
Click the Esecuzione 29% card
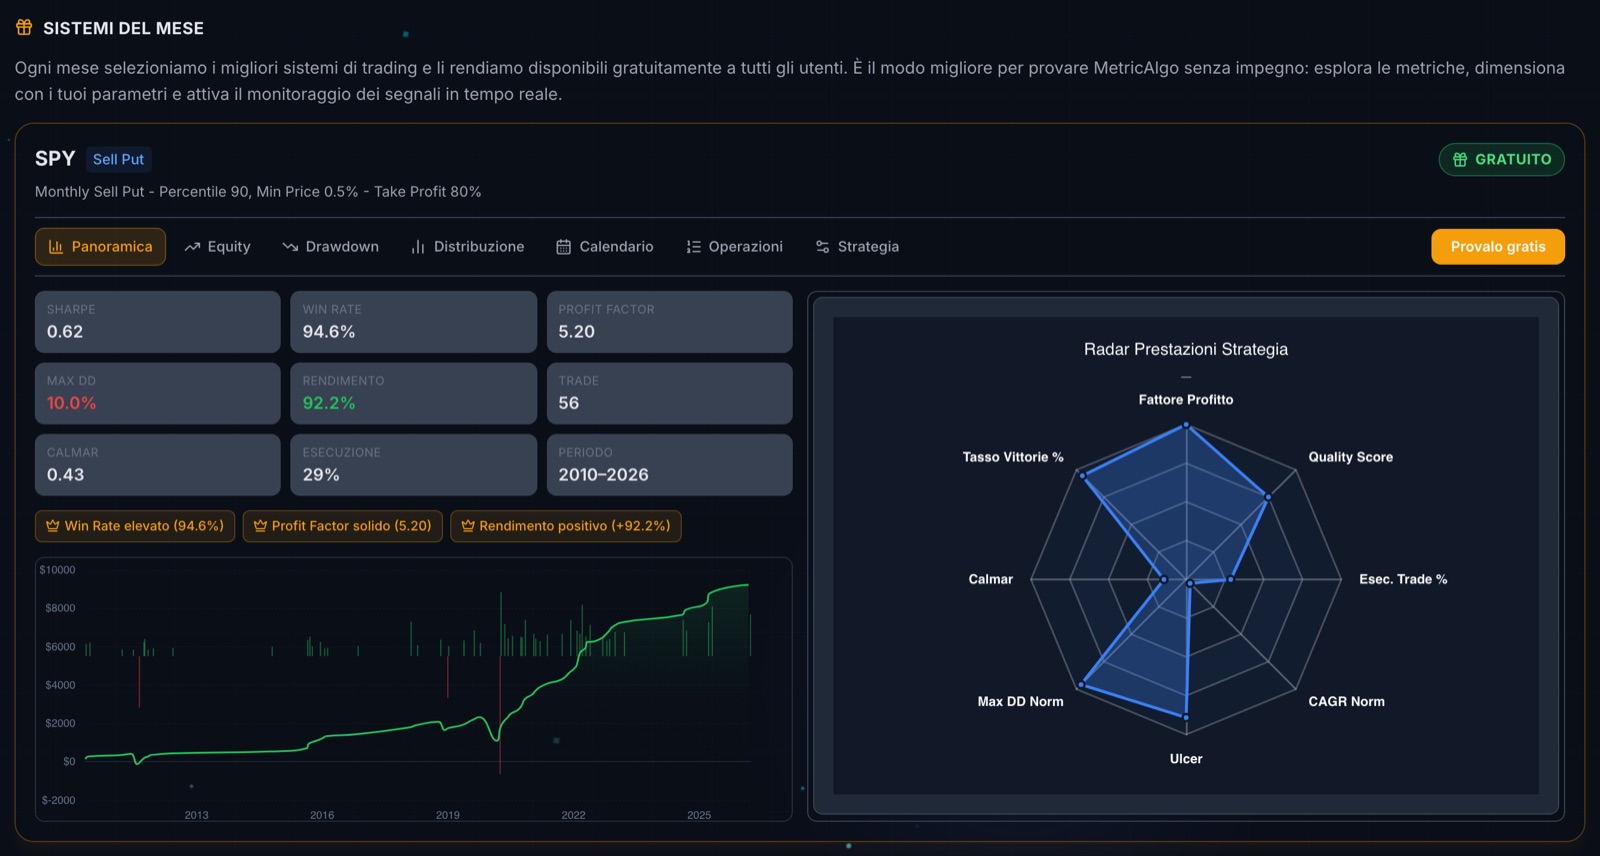pos(413,465)
